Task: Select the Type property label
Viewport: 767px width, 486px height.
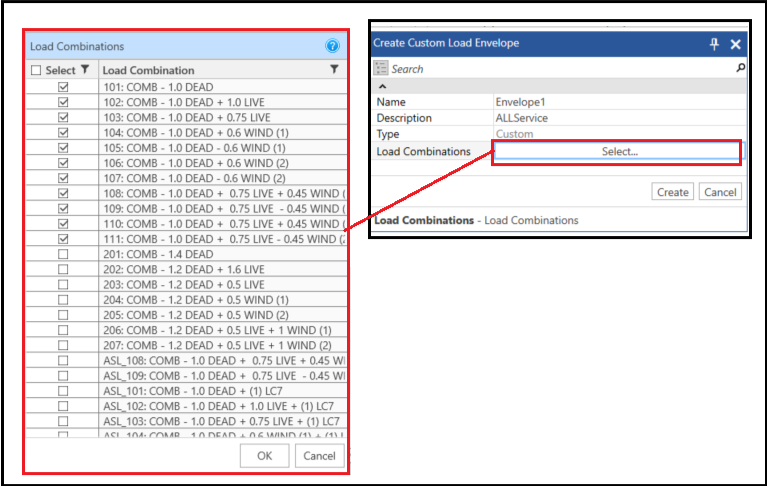Action: [387, 134]
